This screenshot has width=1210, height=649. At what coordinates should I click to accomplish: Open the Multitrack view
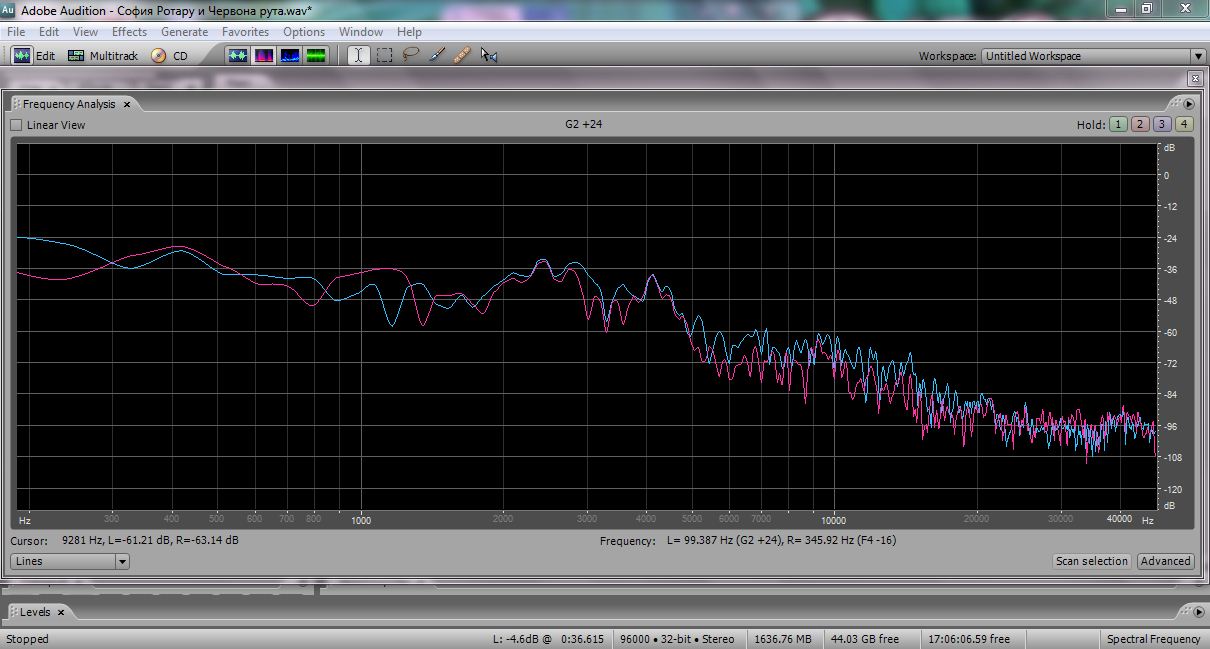click(102, 56)
